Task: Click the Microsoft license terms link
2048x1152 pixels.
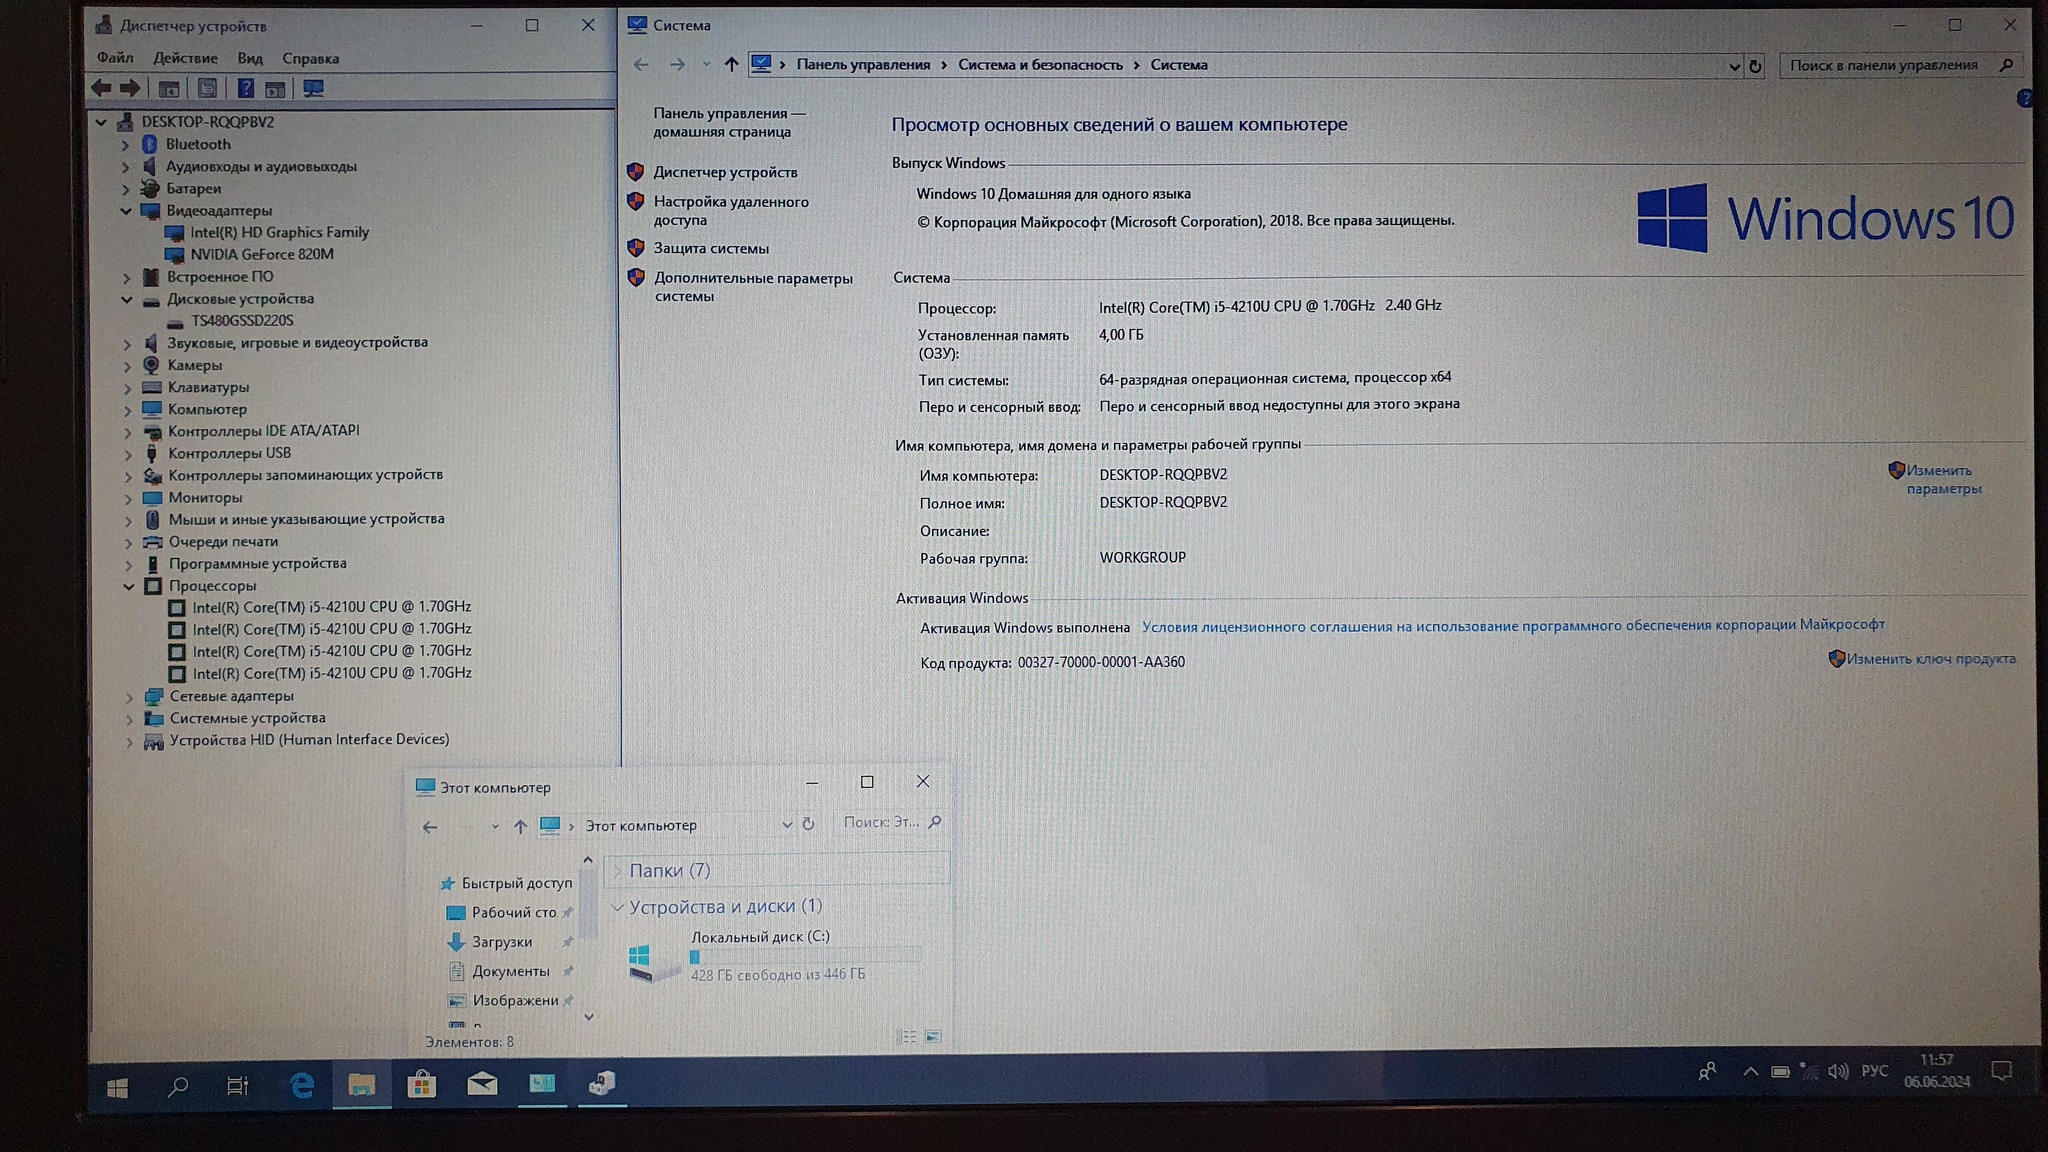Action: click(x=1512, y=626)
